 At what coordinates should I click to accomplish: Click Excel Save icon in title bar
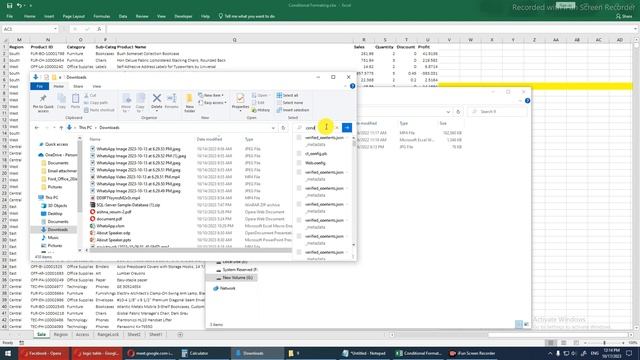pyautogui.click(x=9, y=6)
